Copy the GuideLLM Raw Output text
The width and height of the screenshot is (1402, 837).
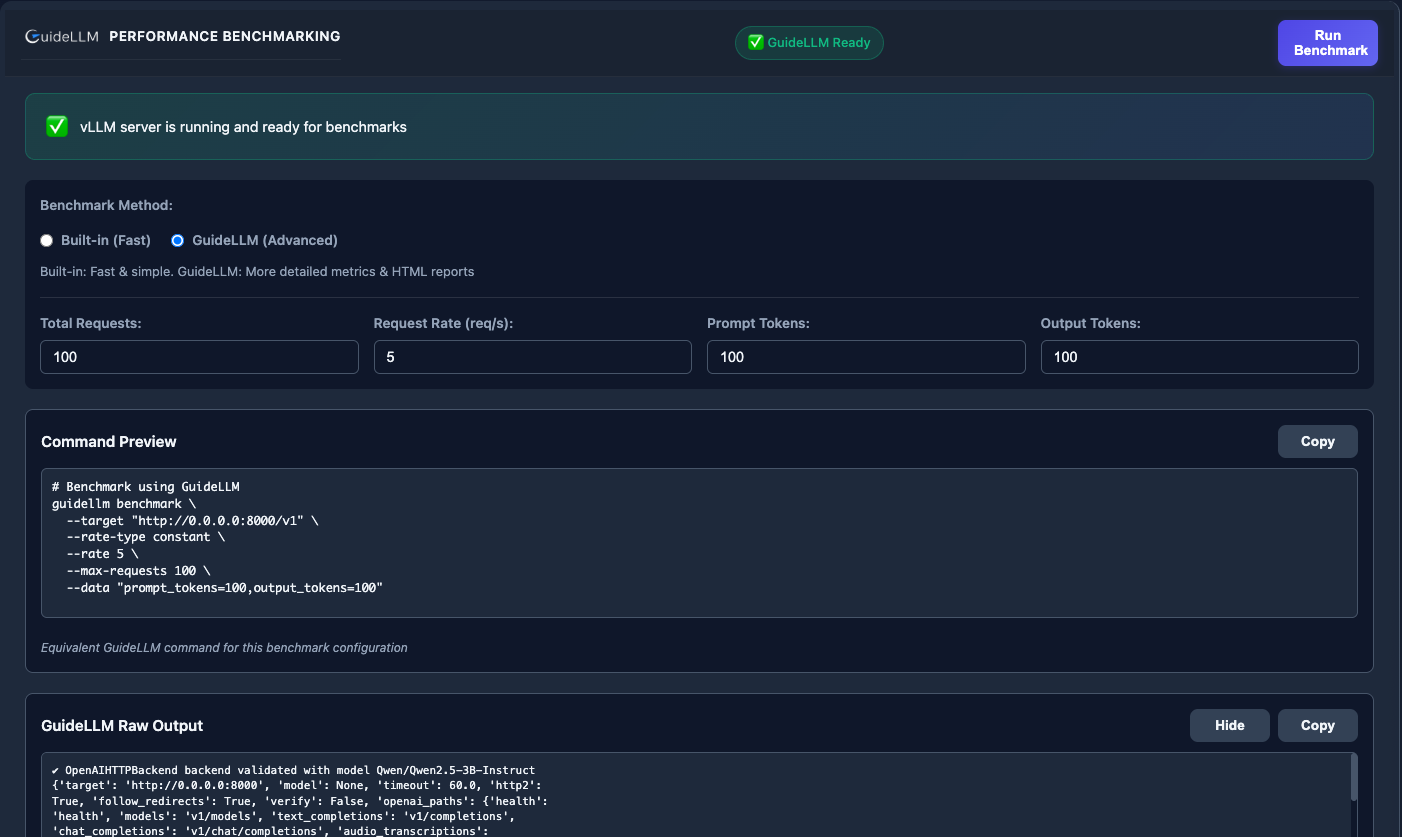point(1317,725)
